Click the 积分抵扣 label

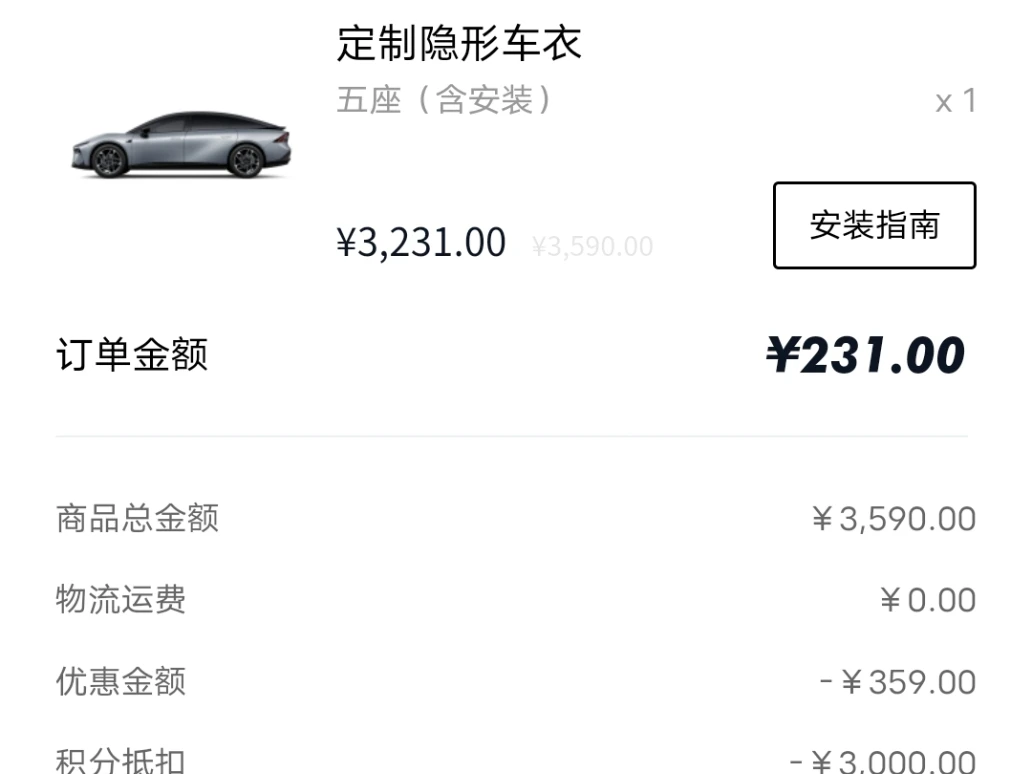(121, 761)
